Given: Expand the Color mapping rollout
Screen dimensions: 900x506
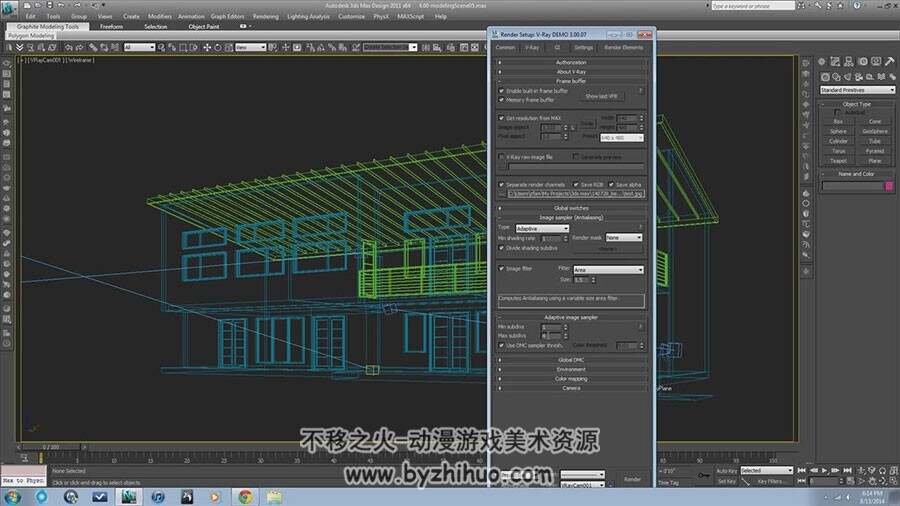Looking at the screenshot, I should (572, 379).
